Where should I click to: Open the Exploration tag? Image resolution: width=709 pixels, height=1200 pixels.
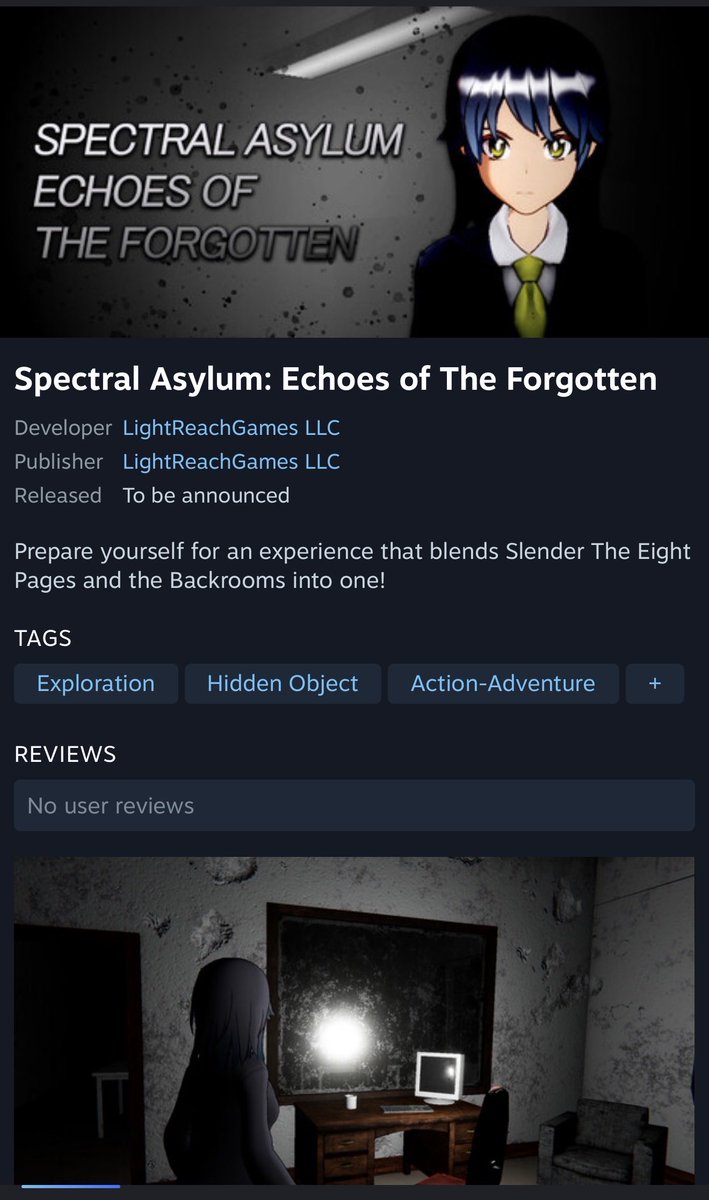[96, 684]
